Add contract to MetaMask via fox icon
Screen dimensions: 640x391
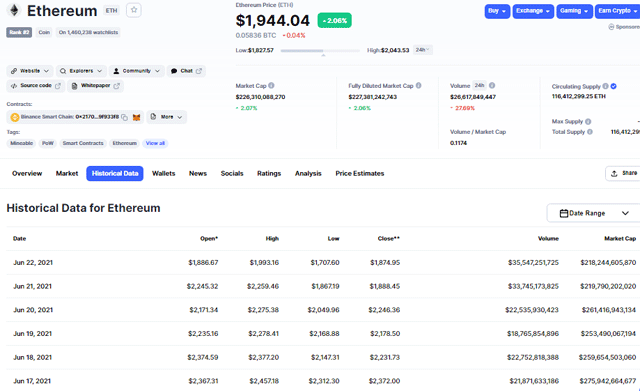click(136, 117)
